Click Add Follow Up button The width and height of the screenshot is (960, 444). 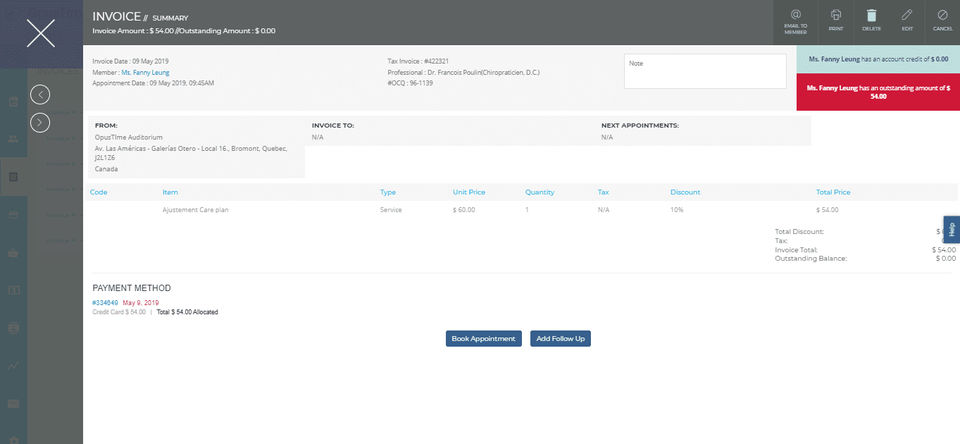point(560,339)
